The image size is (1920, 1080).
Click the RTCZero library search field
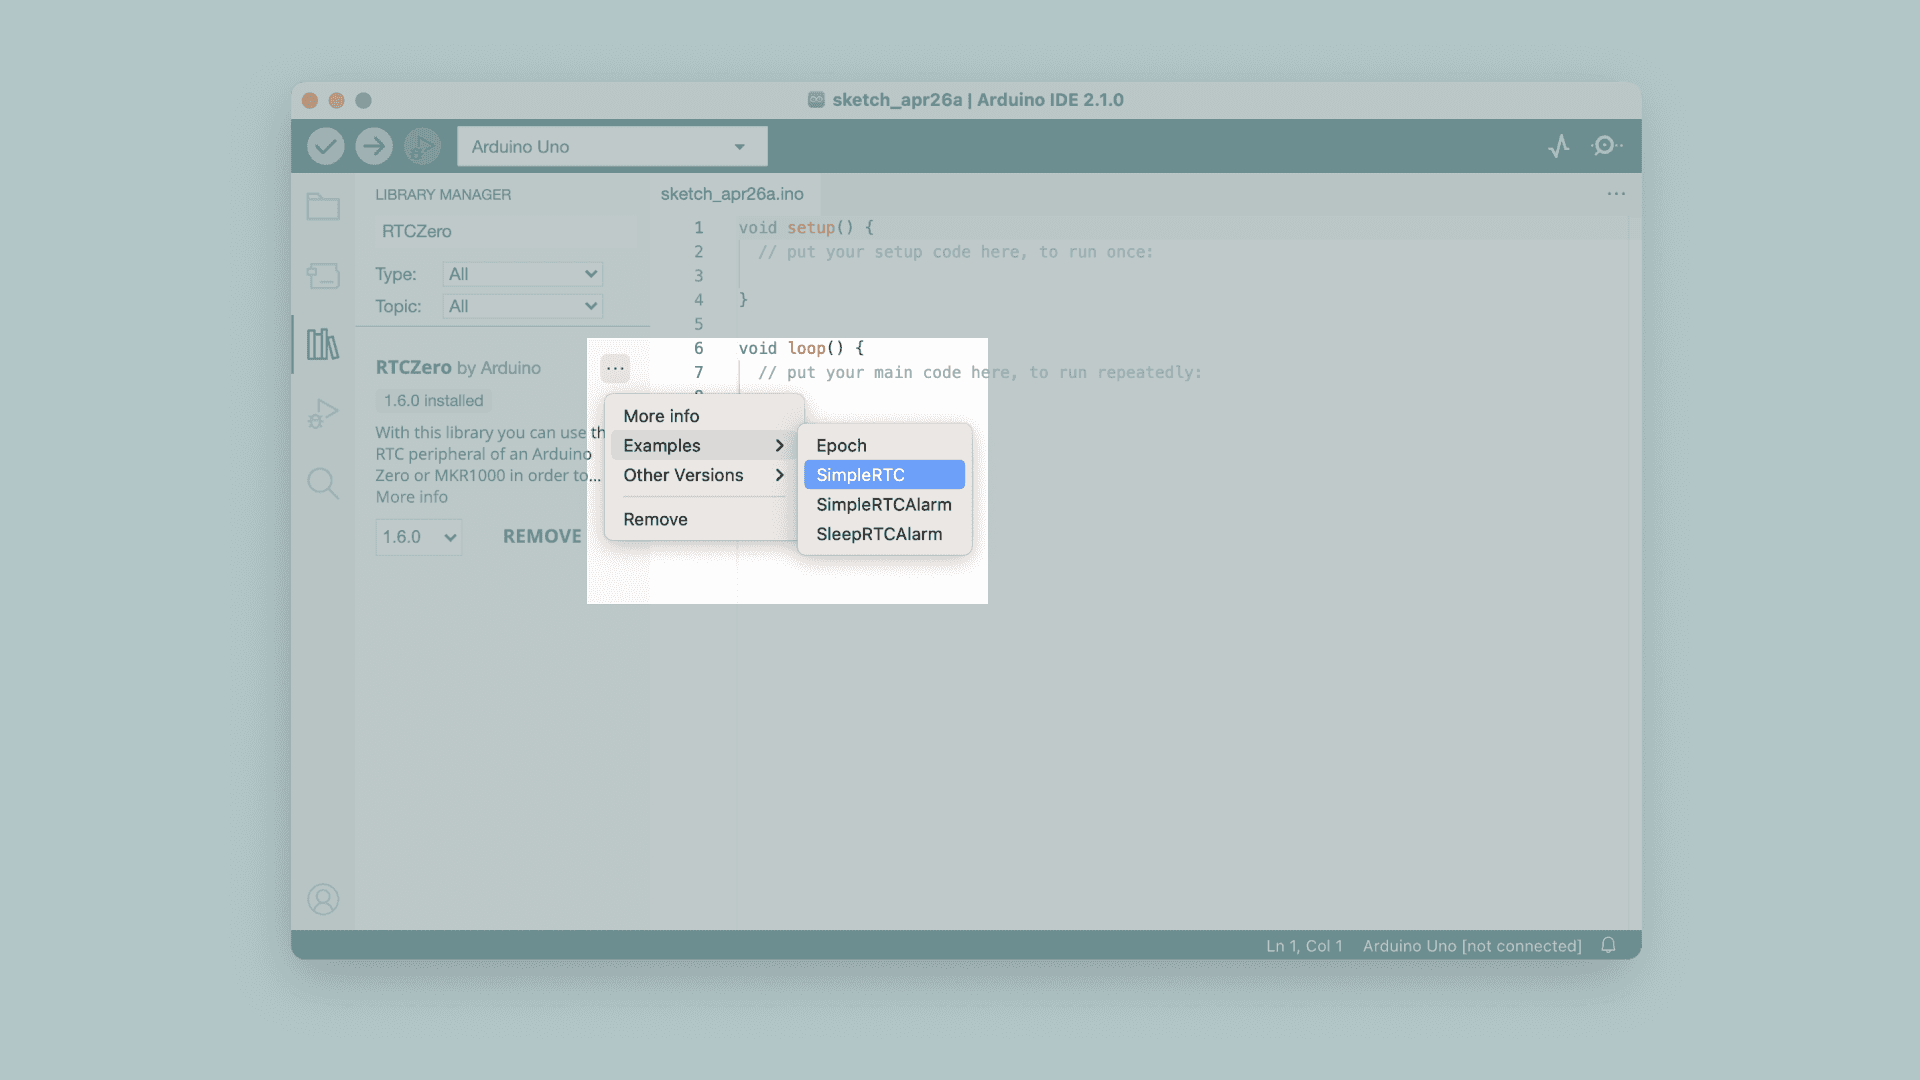click(x=505, y=231)
